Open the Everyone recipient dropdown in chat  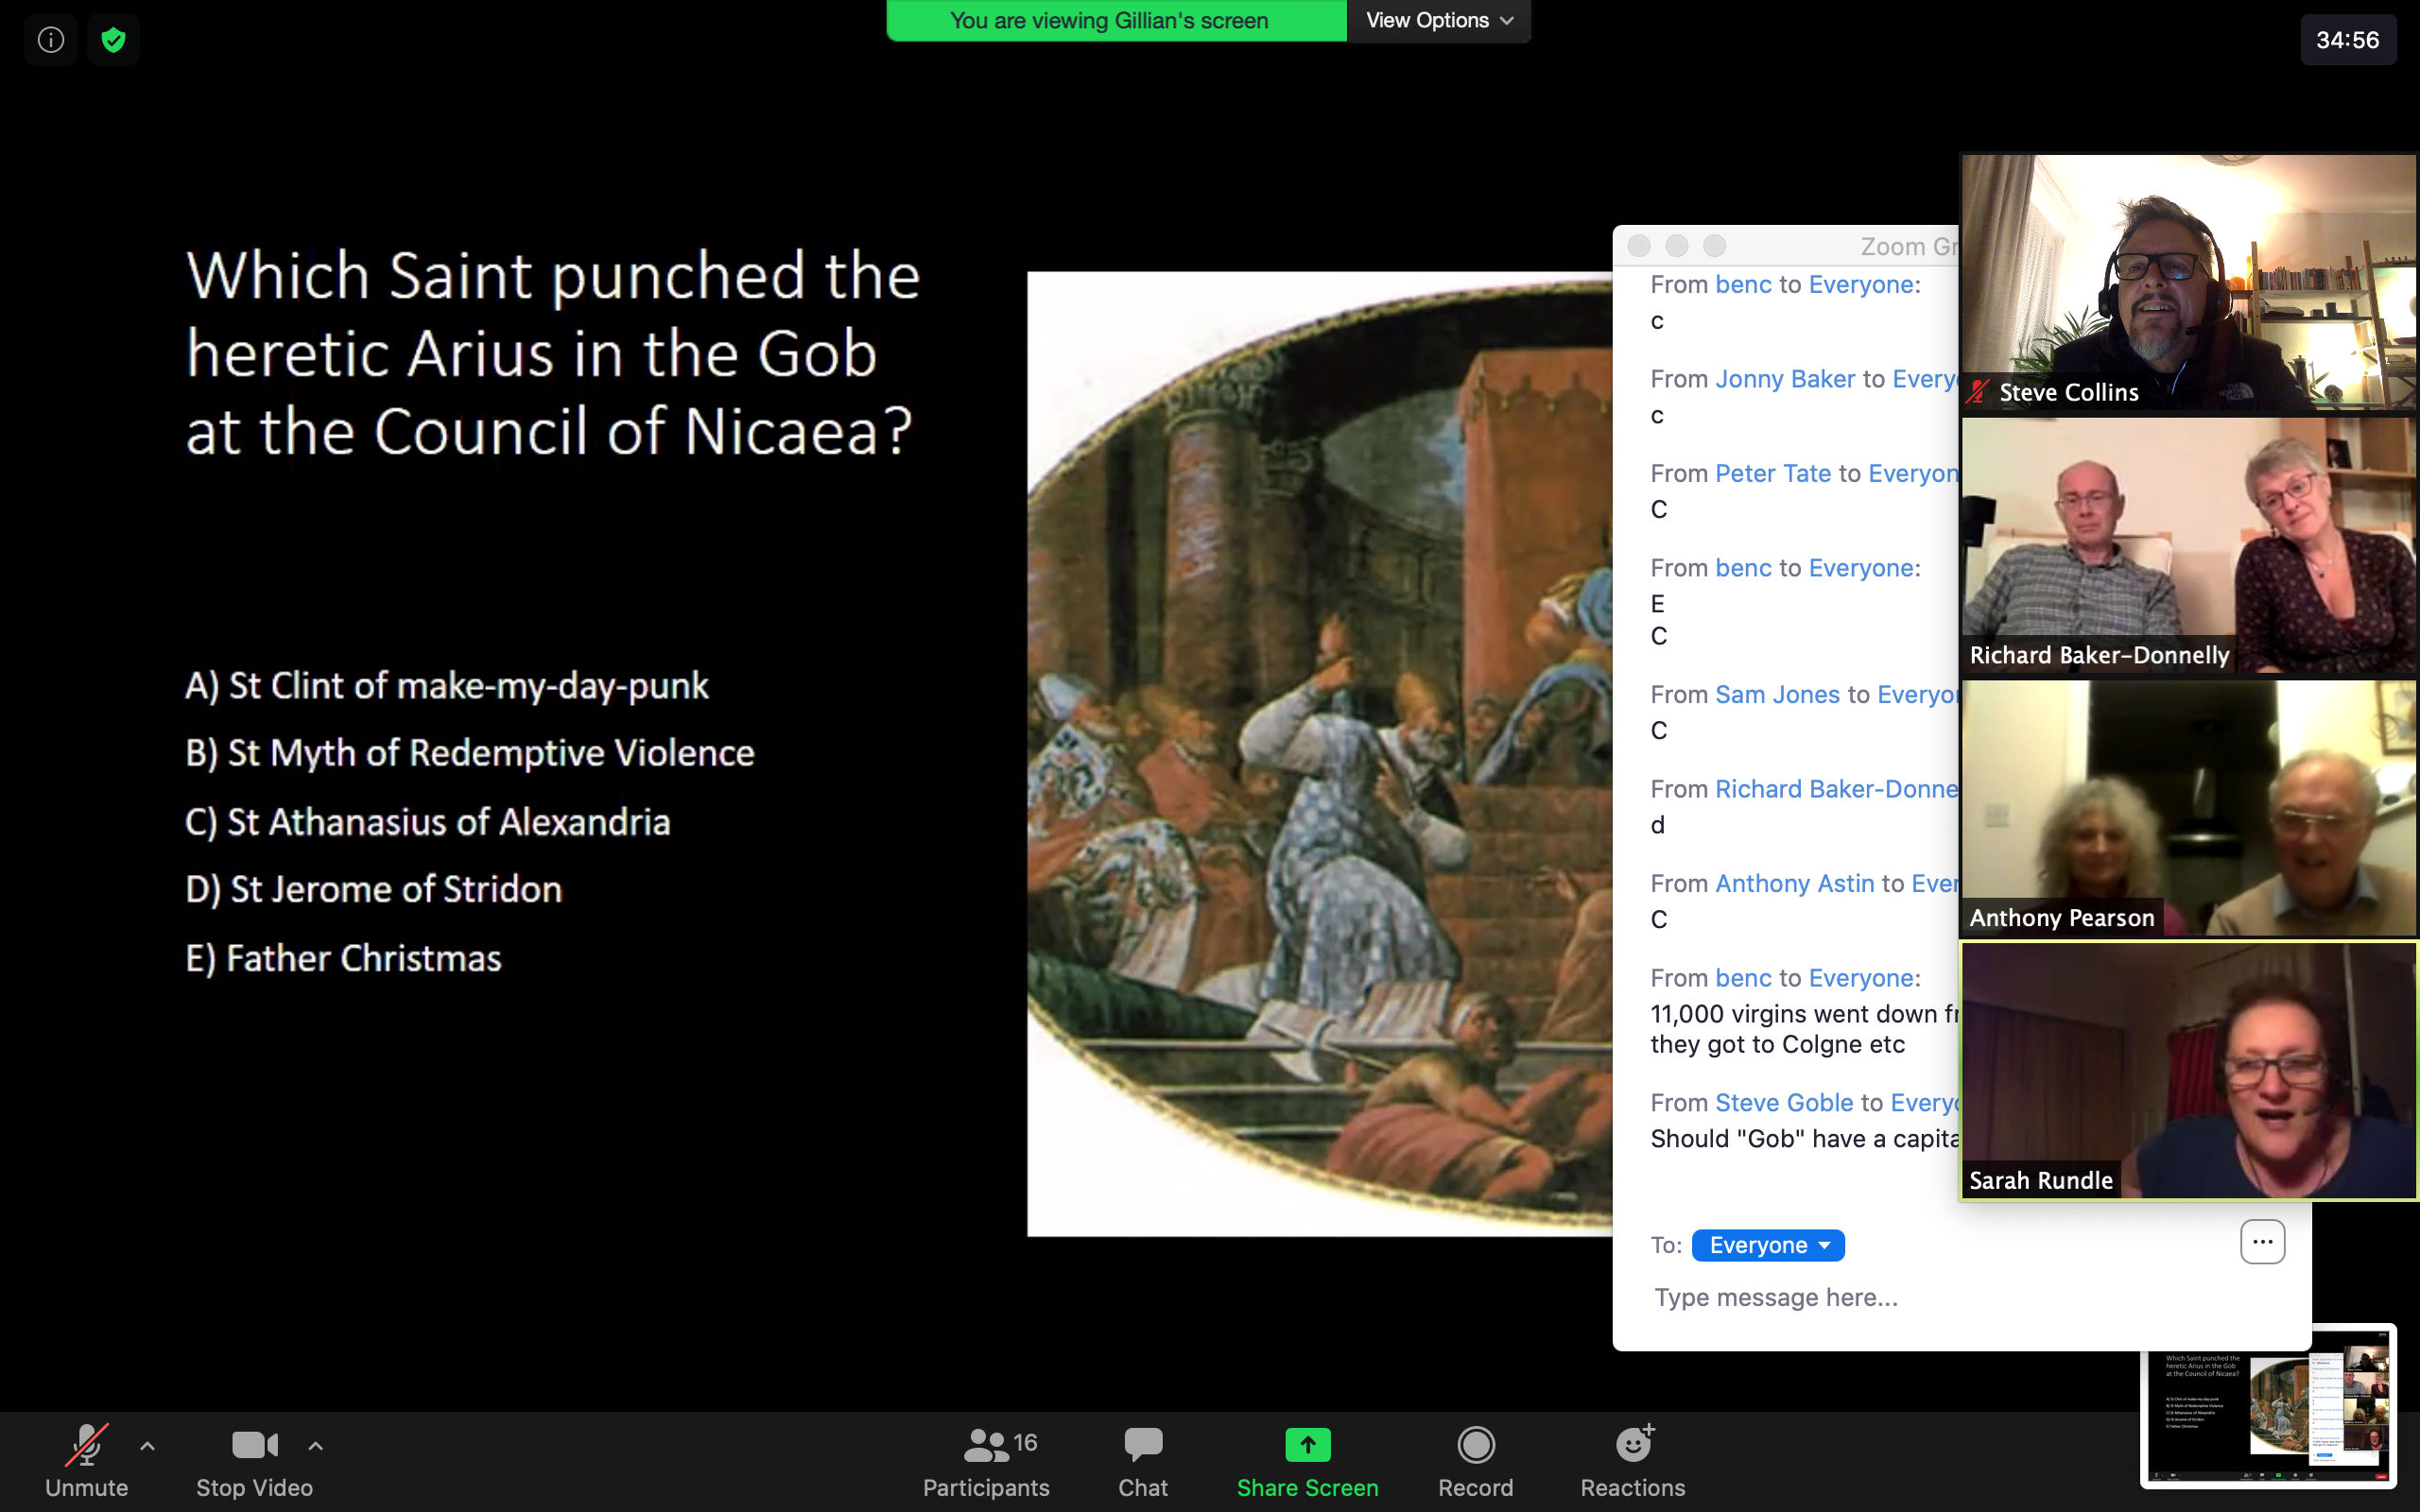pyautogui.click(x=1767, y=1245)
